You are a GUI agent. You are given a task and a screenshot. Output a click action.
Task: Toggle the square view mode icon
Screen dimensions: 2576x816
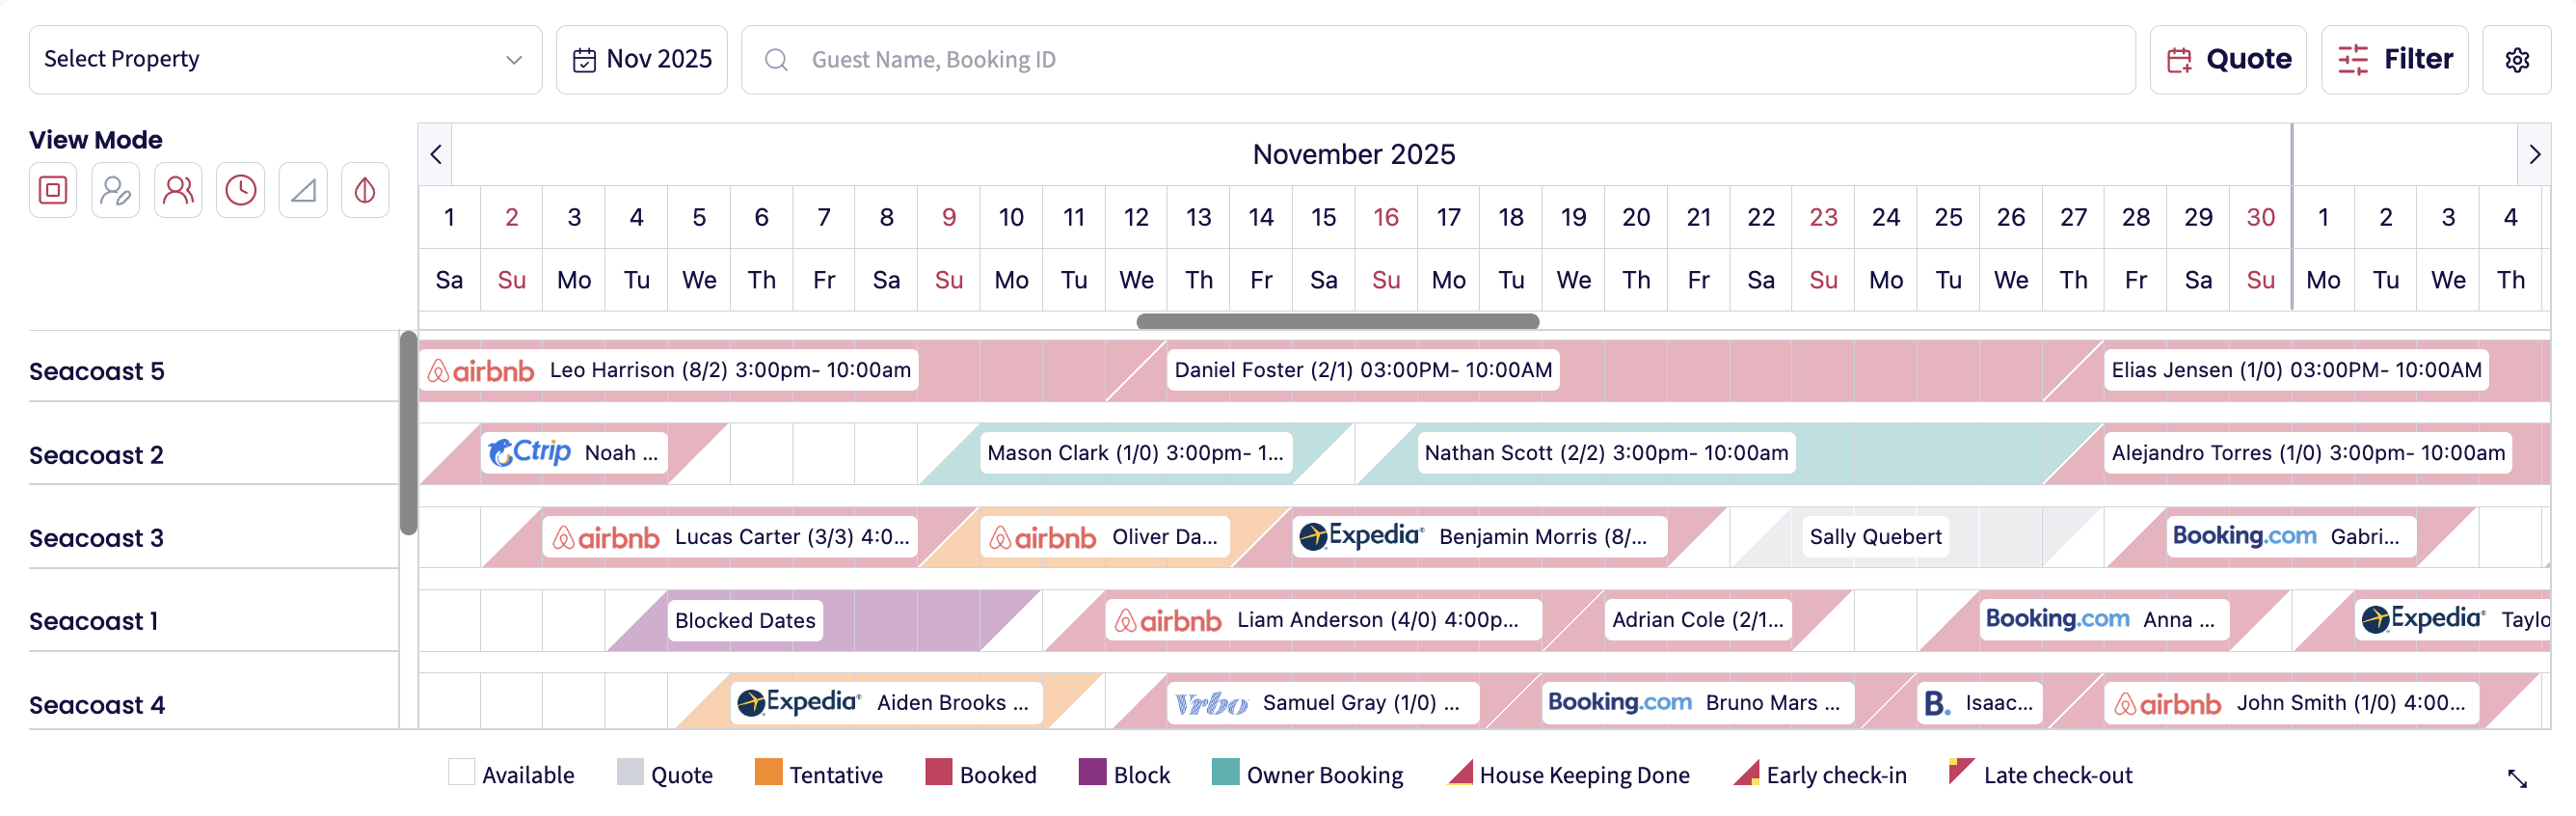point(53,190)
